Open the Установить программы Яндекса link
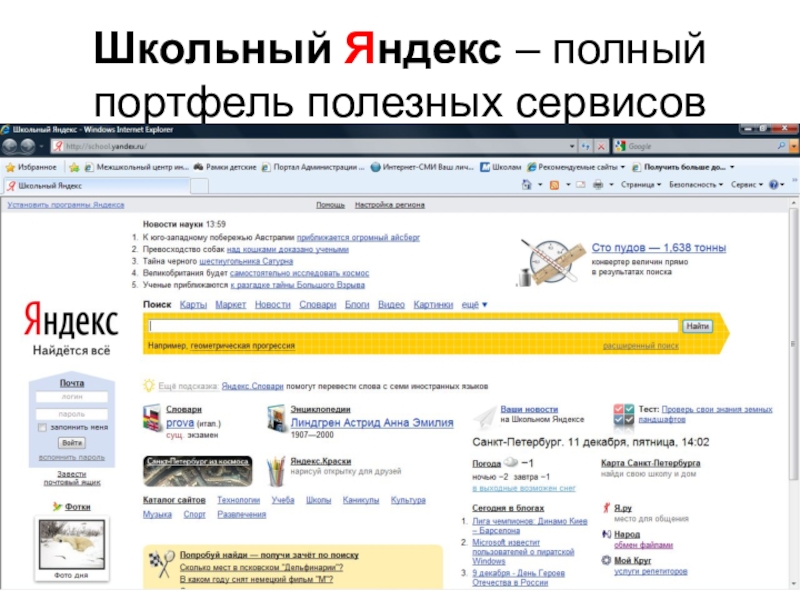800x600 pixels. [x=66, y=205]
